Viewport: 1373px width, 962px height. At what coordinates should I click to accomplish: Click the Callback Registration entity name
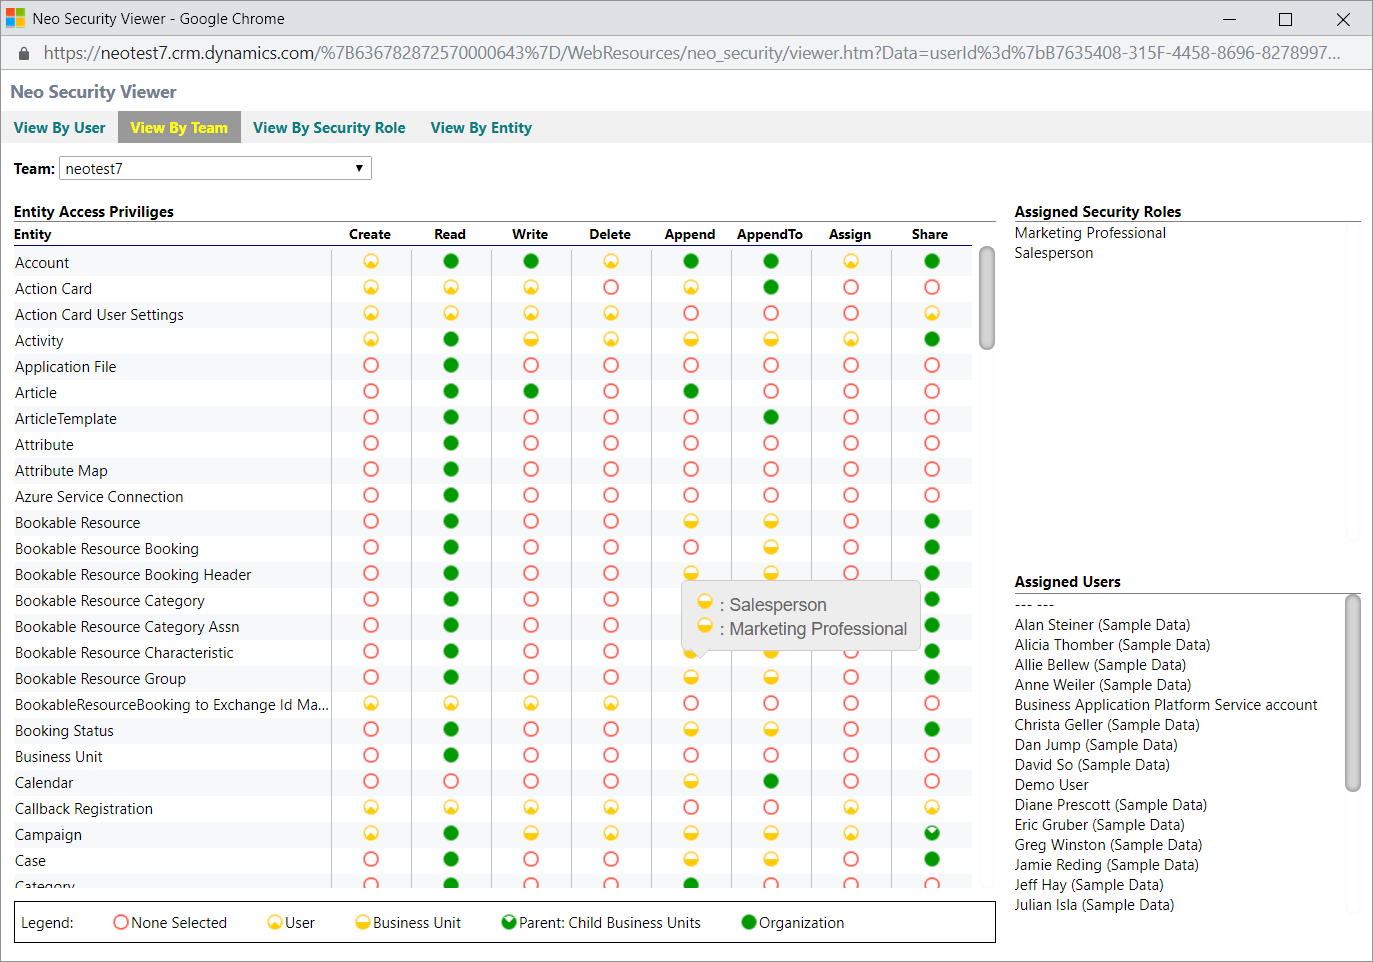pyautogui.click(x=84, y=809)
